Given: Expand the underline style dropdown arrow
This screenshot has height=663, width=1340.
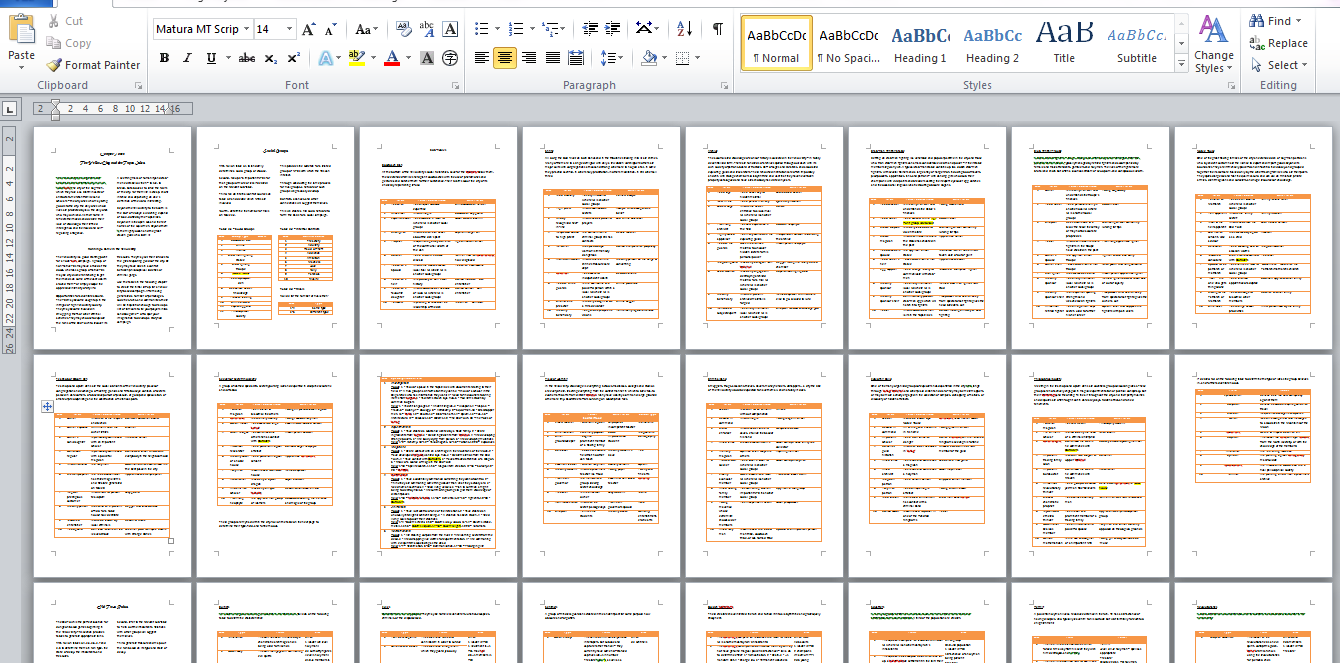Looking at the screenshot, I should pos(227,58).
